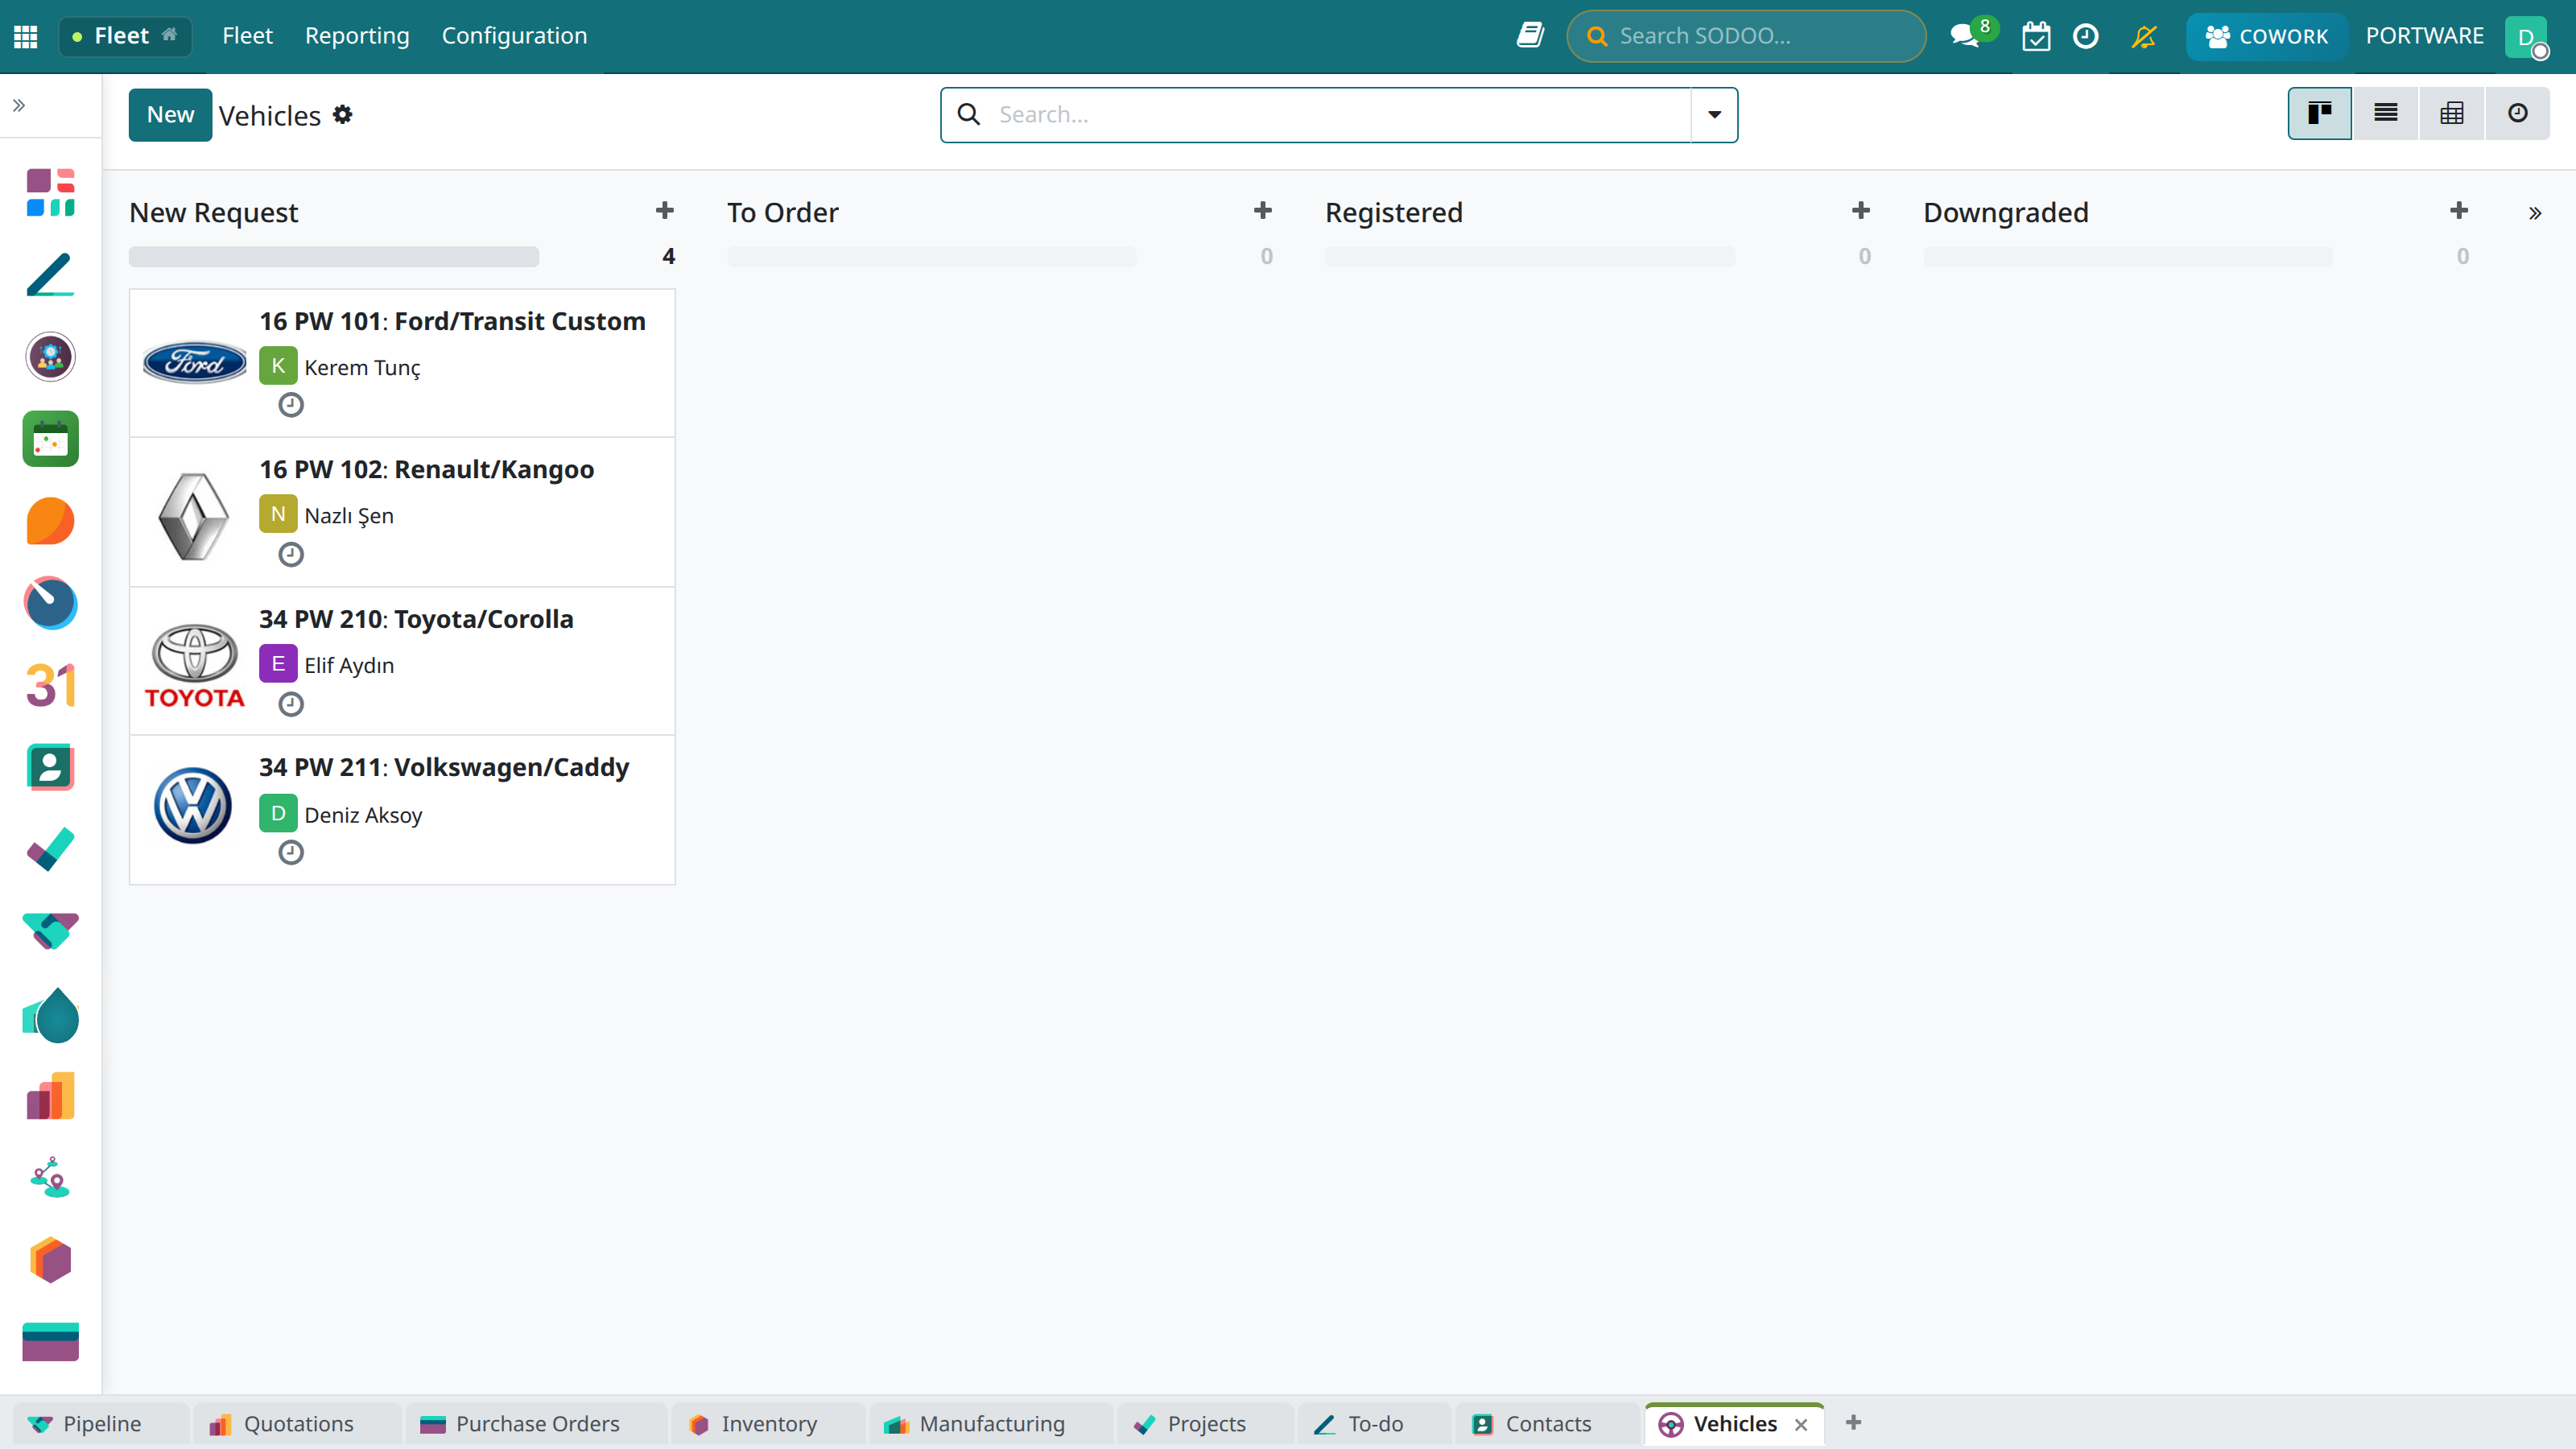
Task: Switch to list view
Action: tap(2386, 113)
